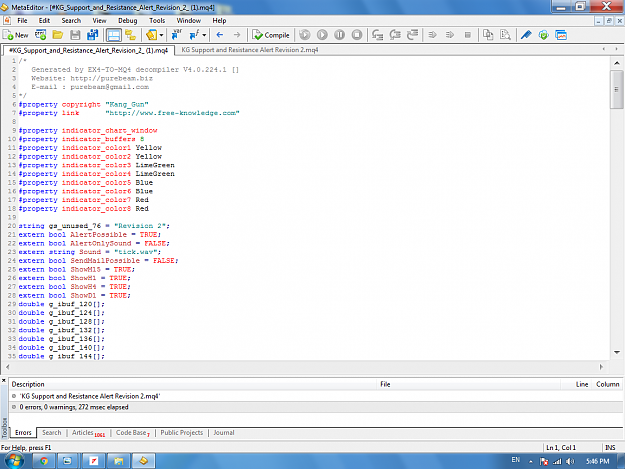625x469 pixels.
Task: Create a new file with New button
Action: point(16,35)
